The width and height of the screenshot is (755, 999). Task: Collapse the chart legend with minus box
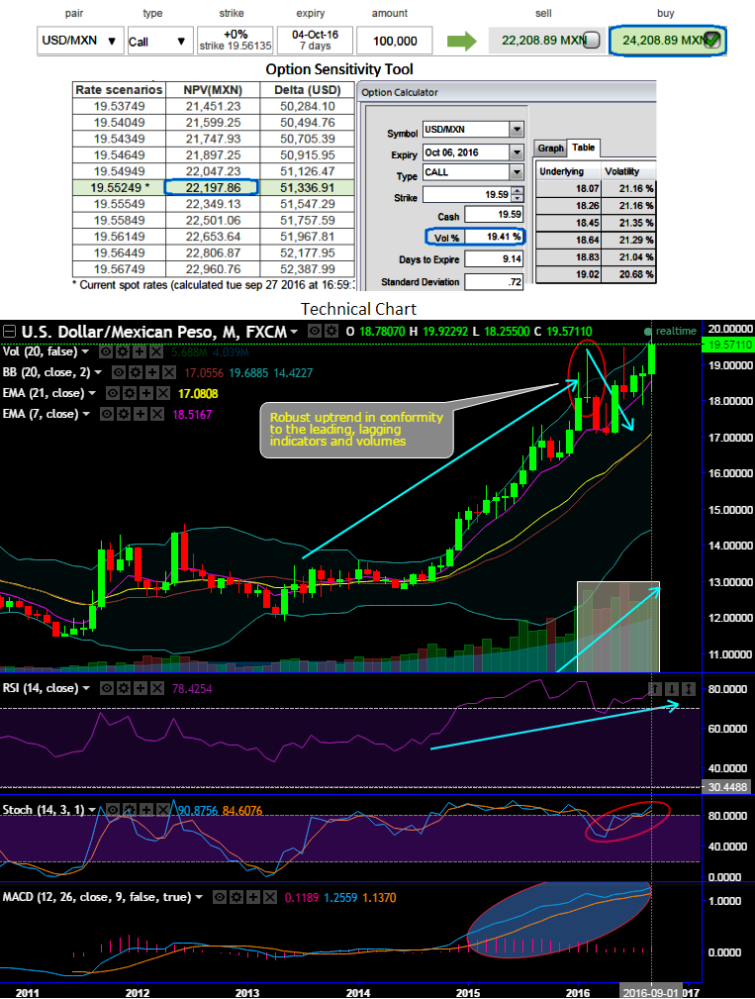pyautogui.click(x=9, y=331)
